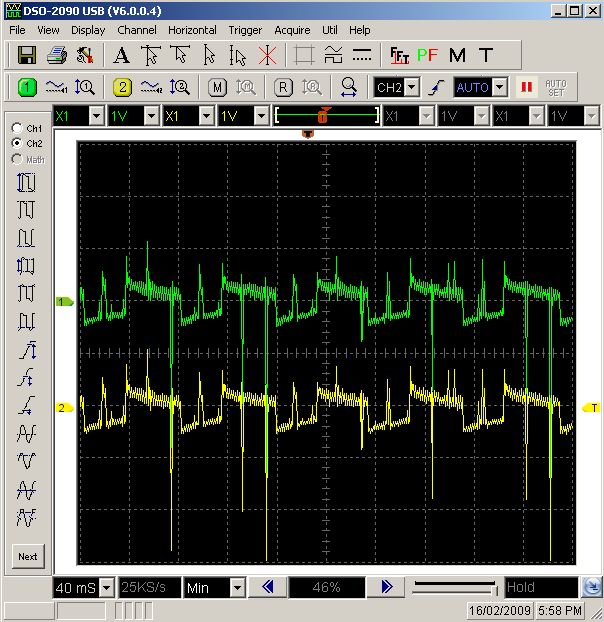Screen dimensions: 604x622
Task: Click the T toolbar icon
Action: point(485,55)
